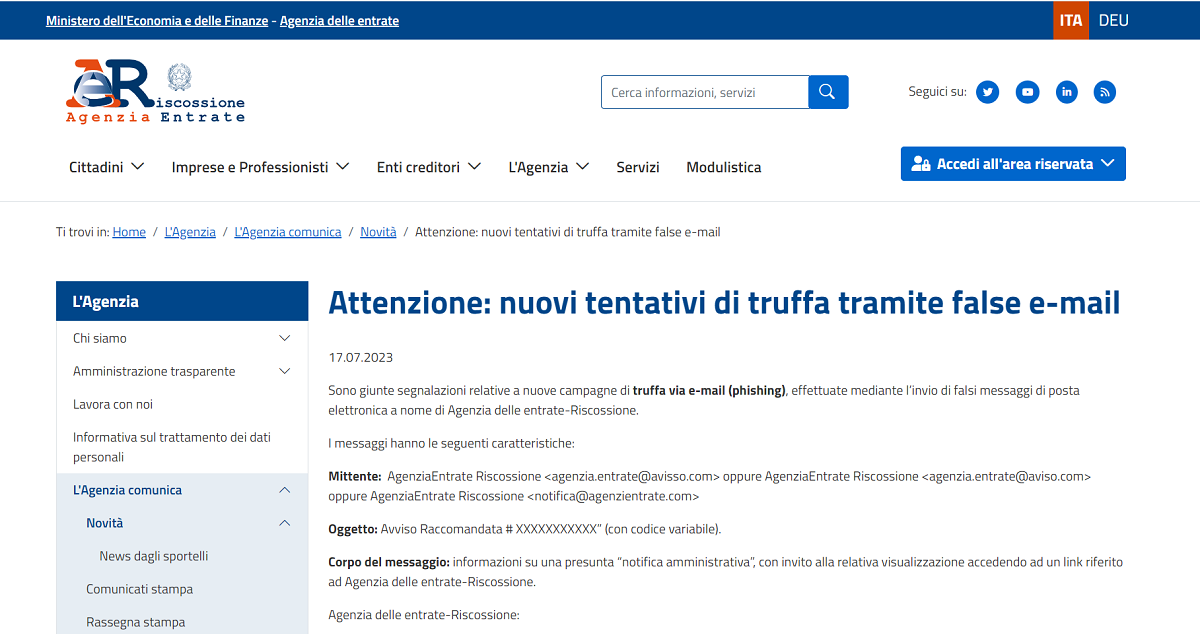This screenshot has height=634, width=1200.
Task: Click the RSS feed icon
Action: [1104, 92]
